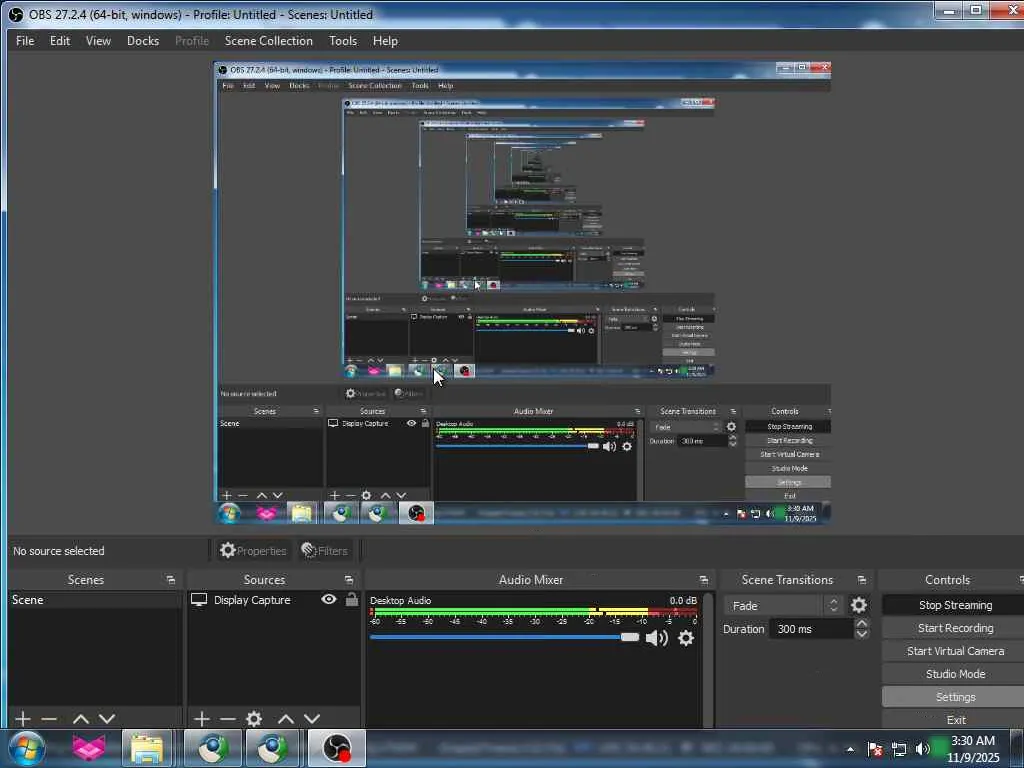Open the Windows Start button
The height and width of the screenshot is (768, 1024).
26,748
